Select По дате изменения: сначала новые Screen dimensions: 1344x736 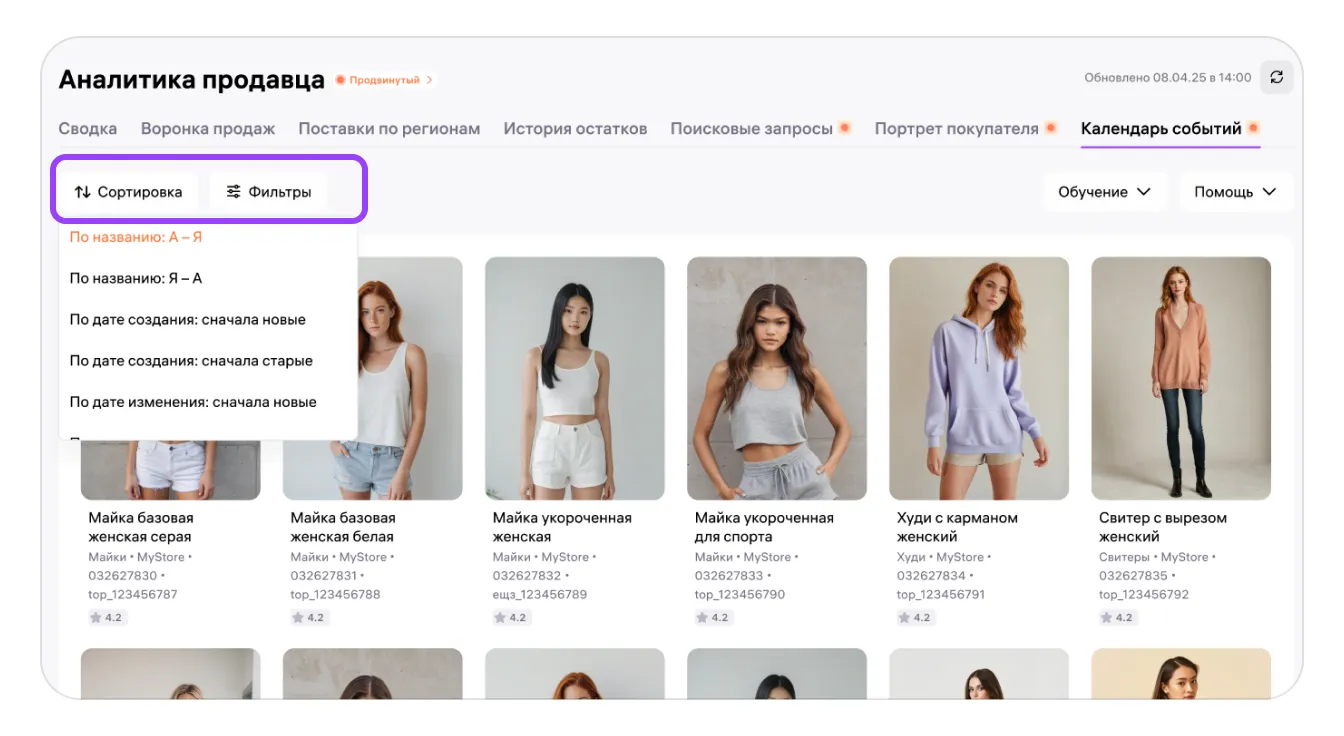click(x=193, y=402)
